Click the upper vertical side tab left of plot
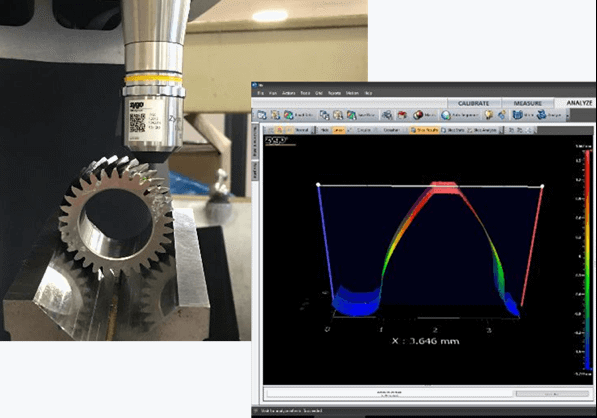597x418 pixels. tap(255, 141)
